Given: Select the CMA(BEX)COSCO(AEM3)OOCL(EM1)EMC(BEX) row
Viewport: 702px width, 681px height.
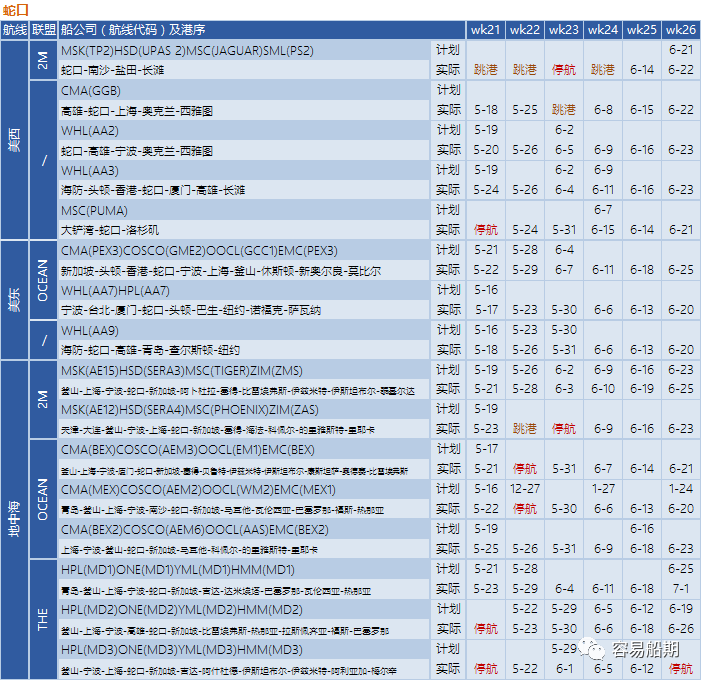Looking at the screenshot, I should 244,450.
